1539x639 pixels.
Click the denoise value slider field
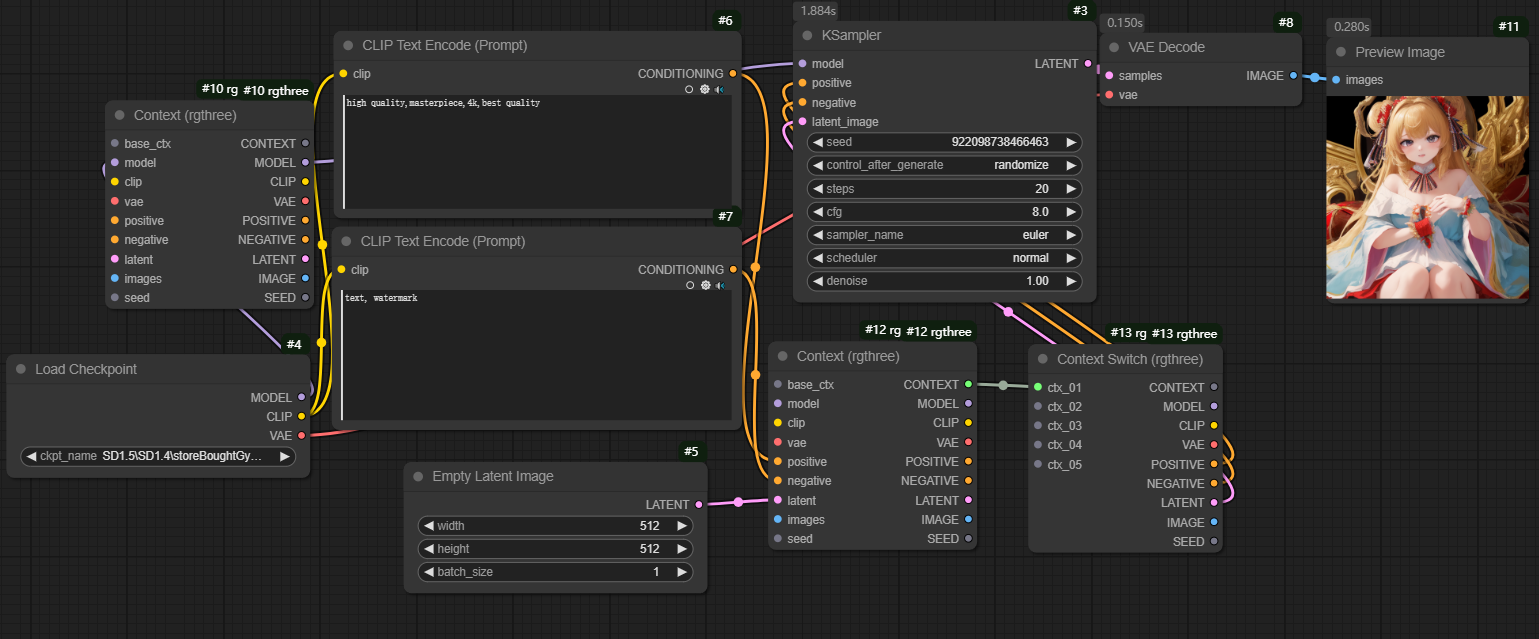coord(944,281)
